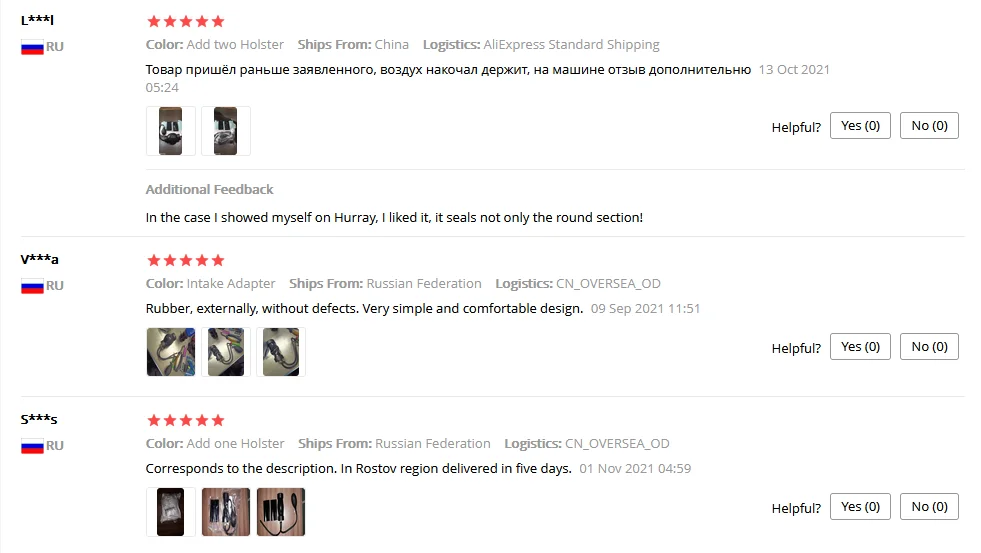View third photo in V***a's review
Viewport: 981px width, 553px height.
pyautogui.click(x=280, y=352)
